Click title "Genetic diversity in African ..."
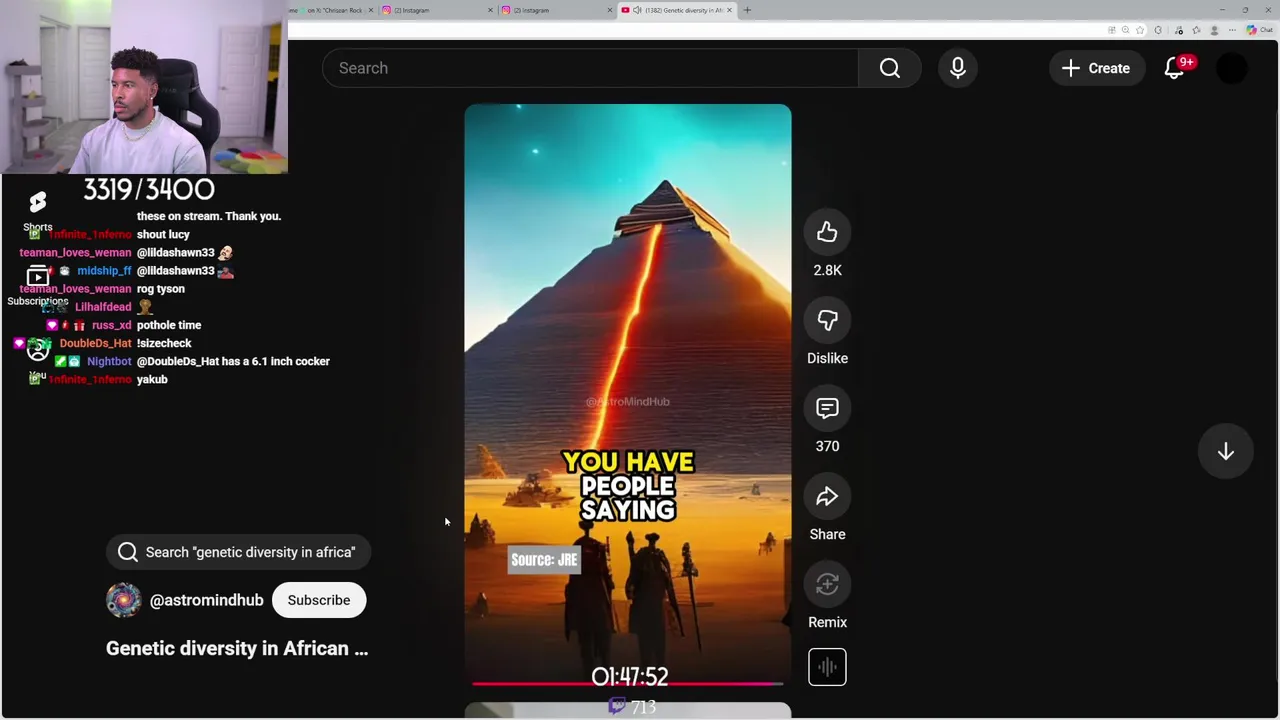The height and width of the screenshot is (720, 1280). click(237, 648)
